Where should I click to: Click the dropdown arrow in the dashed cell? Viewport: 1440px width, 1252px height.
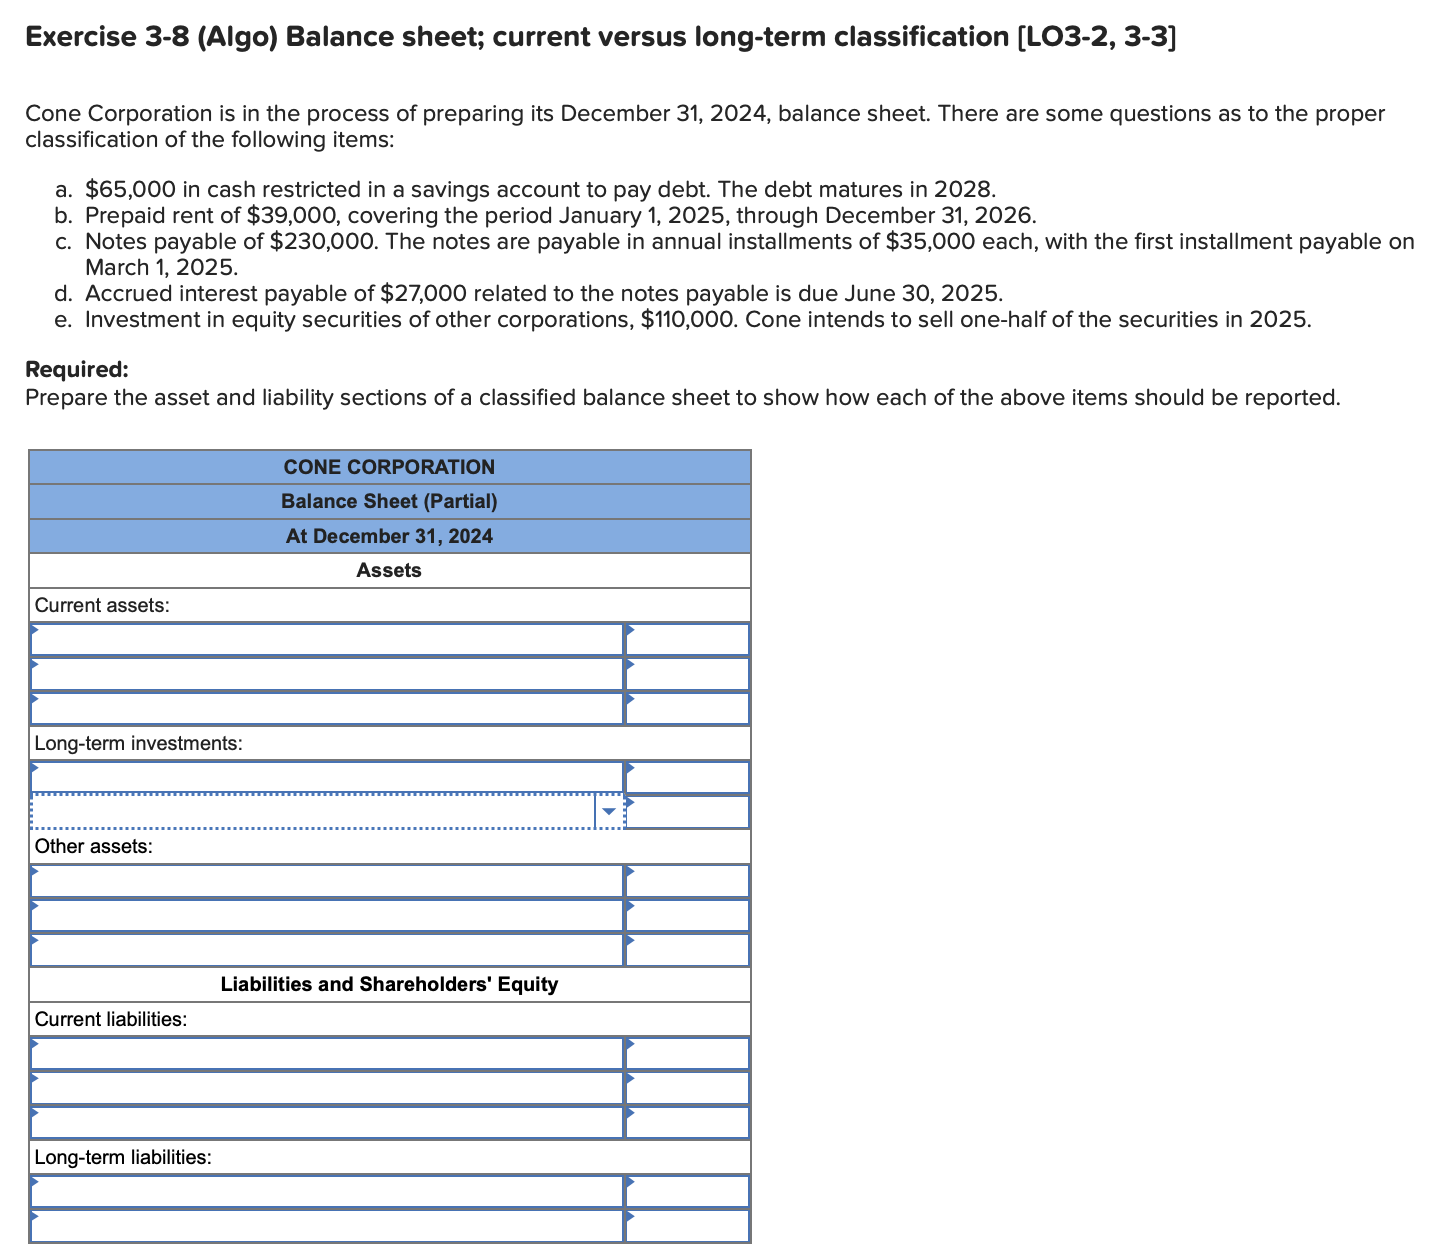608,811
